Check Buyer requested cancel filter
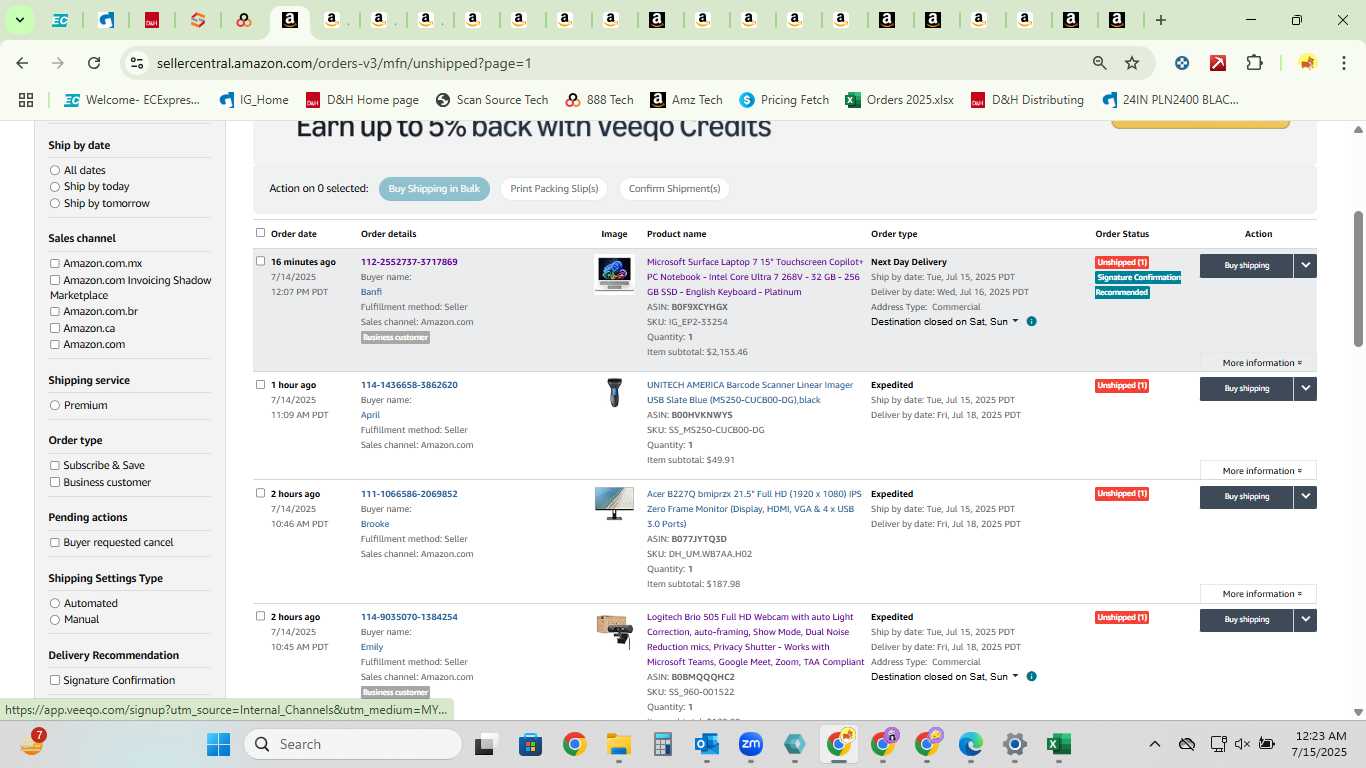Image resolution: width=1366 pixels, height=768 pixels. tap(55, 543)
